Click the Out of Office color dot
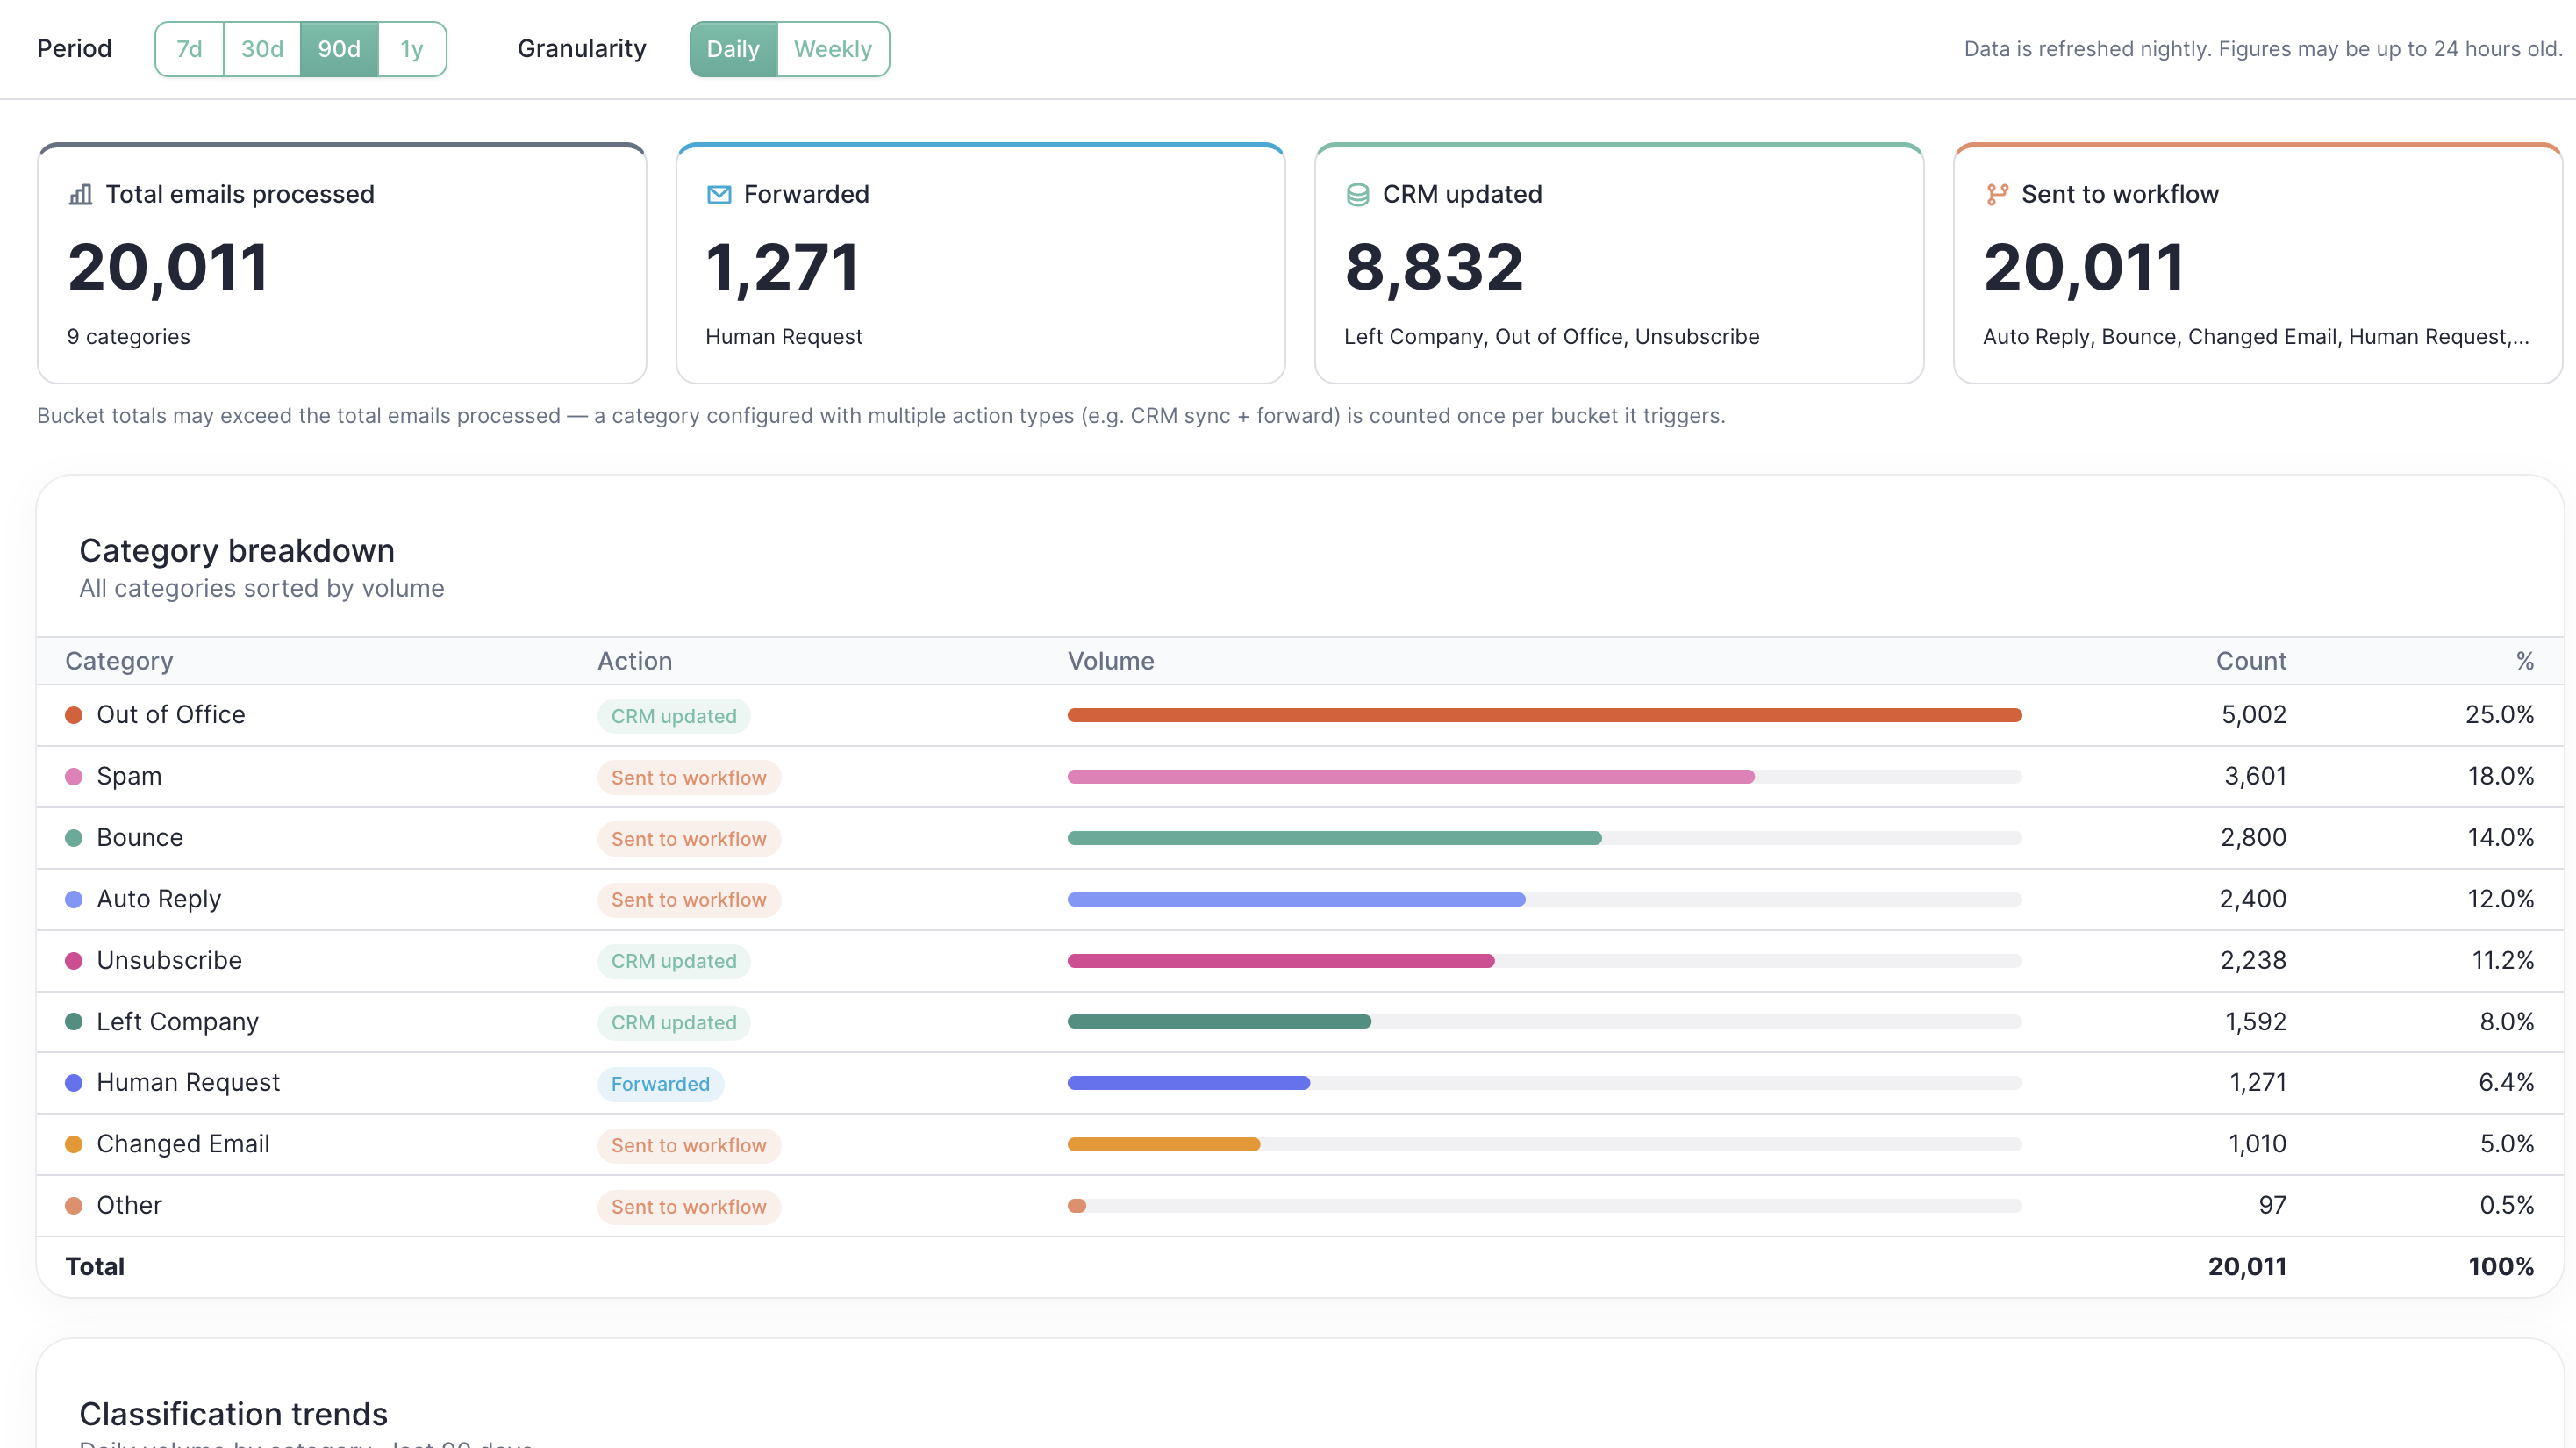This screenshot has height=1448, width=2576. pyautogui.click(x=73, y=715)
